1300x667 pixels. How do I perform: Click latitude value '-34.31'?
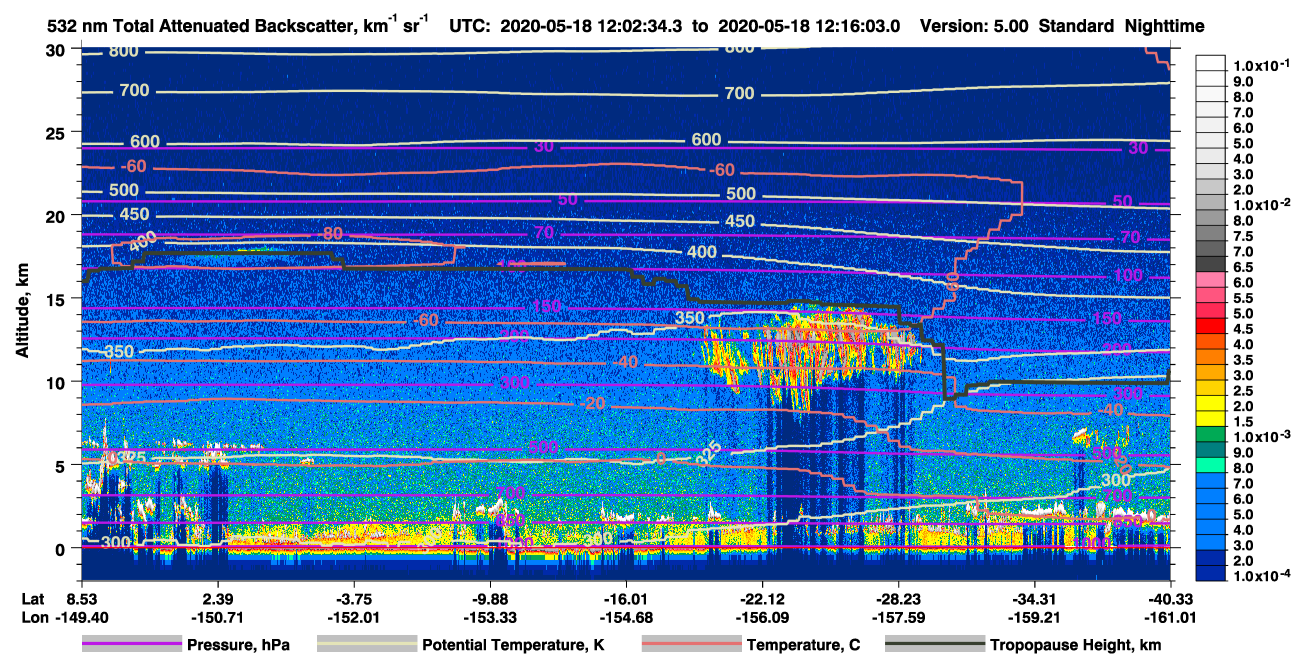(1035, 599)
